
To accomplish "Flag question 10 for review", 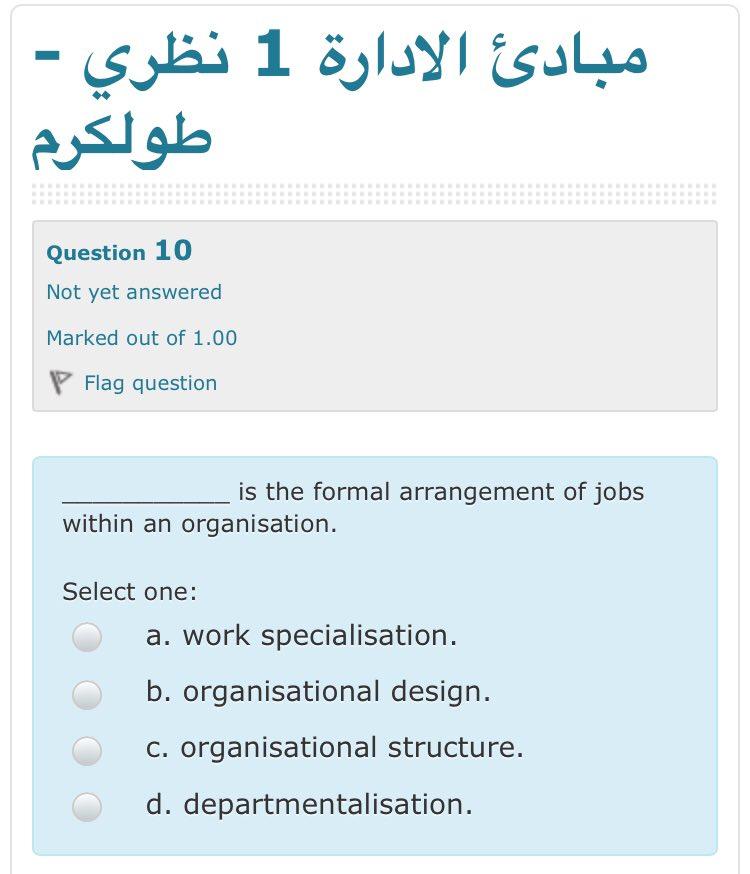I will click(152, 383).
